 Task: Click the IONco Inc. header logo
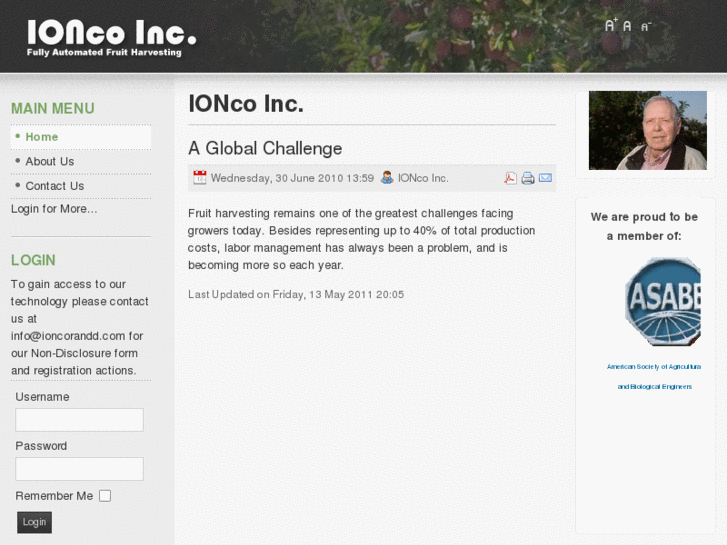pos(112,33)
